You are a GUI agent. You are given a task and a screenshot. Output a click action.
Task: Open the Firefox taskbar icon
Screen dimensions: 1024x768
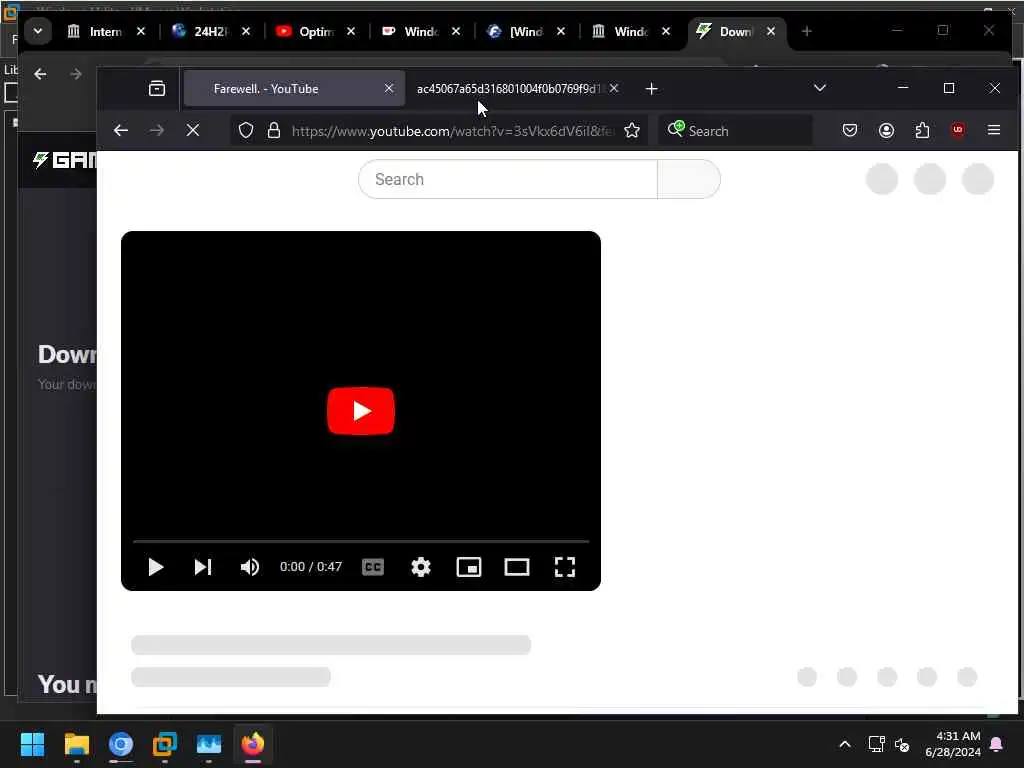click(x=253, y=744)
